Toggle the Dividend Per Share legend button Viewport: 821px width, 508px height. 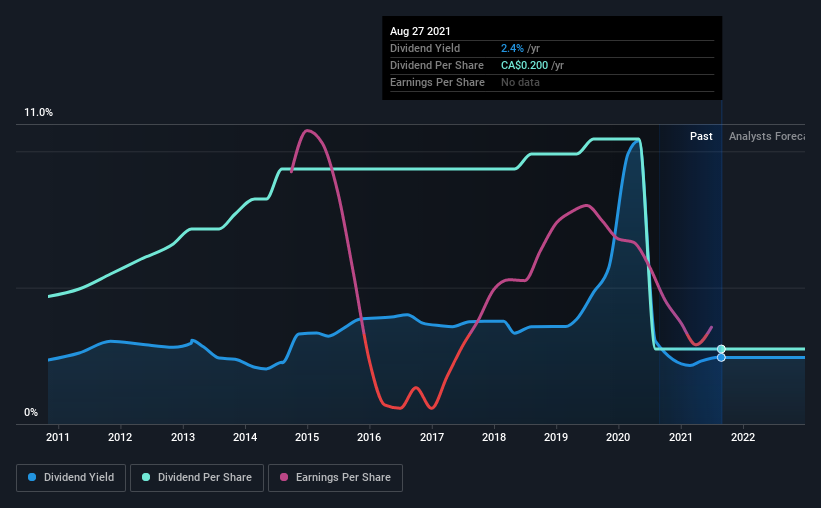pyautogui.click(x=197, y=478)
